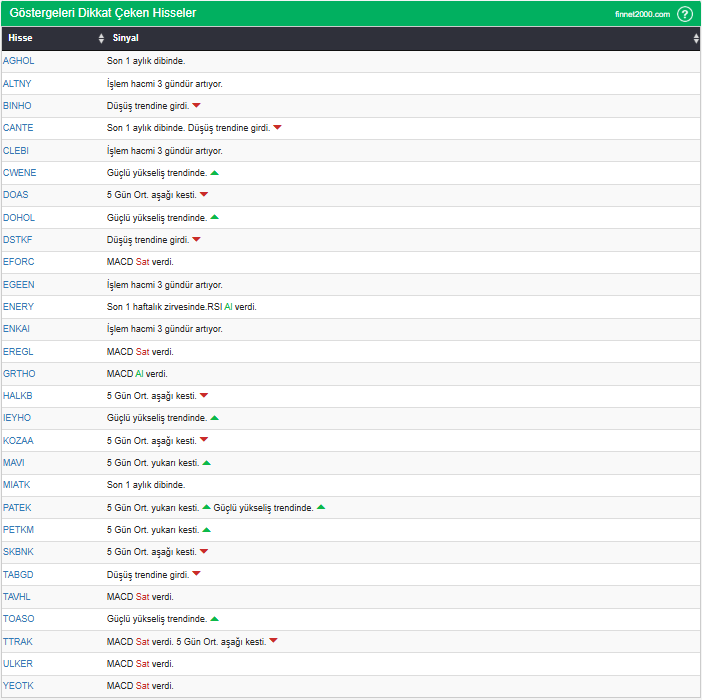The image size is (702, 700).
Task: Click the red down arrow in TTRAK row
Action: tap(273, 641)
